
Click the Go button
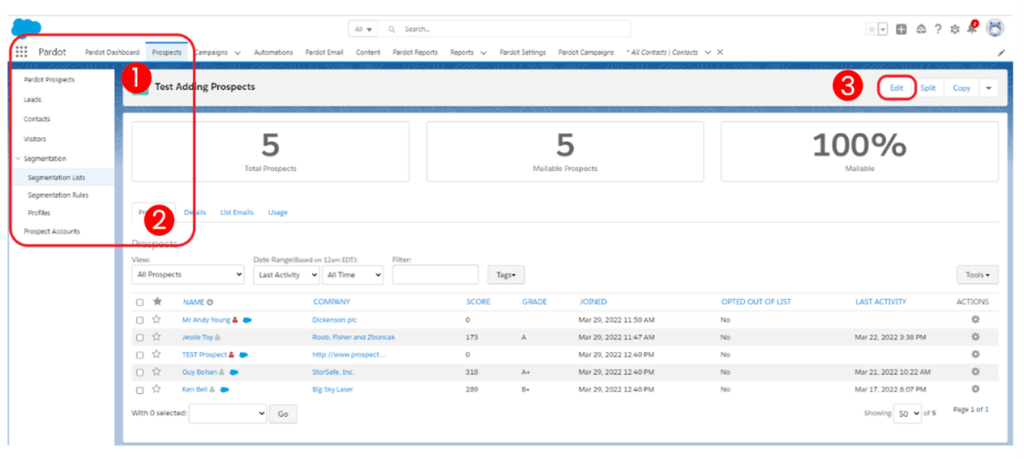point(283,414)
